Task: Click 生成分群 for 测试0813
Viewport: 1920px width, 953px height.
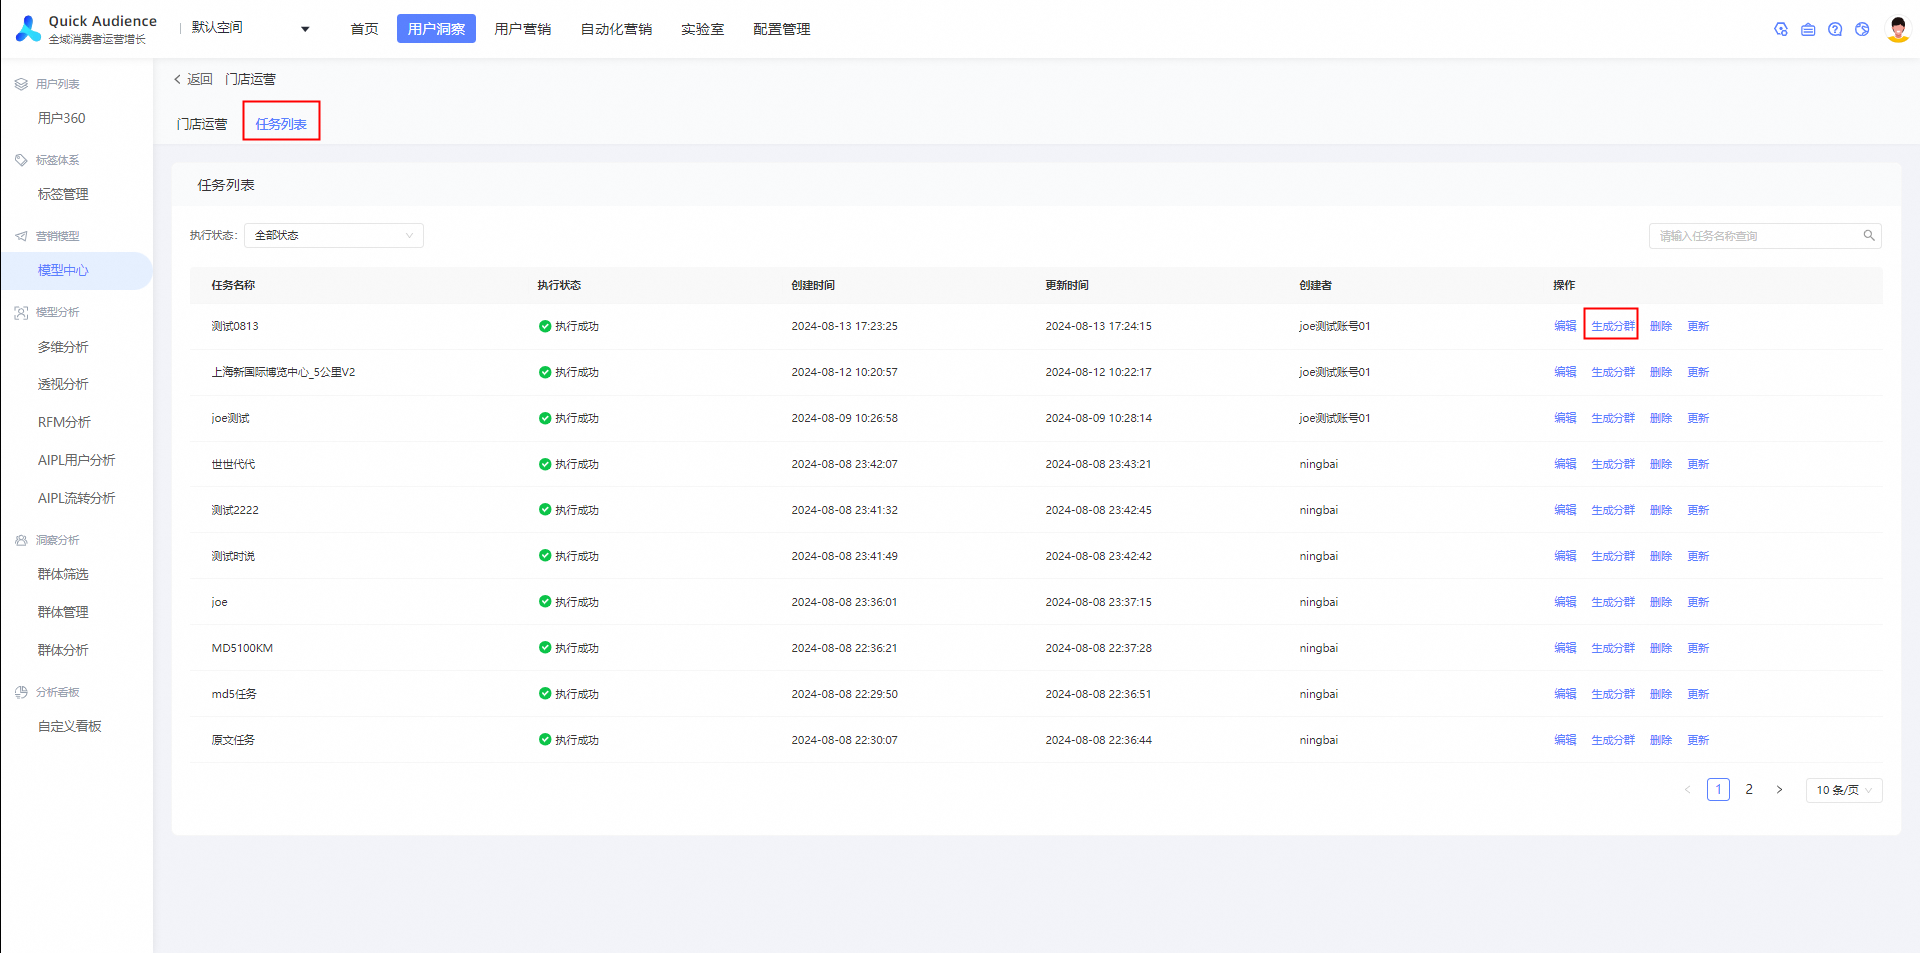Action: [1613, 326]
